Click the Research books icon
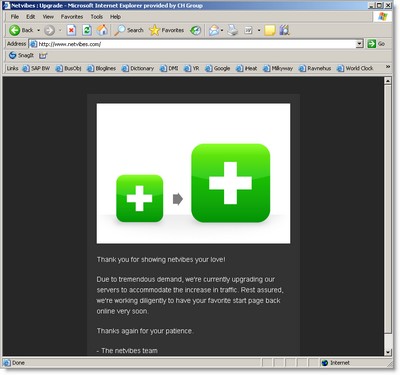 (284, 30)
